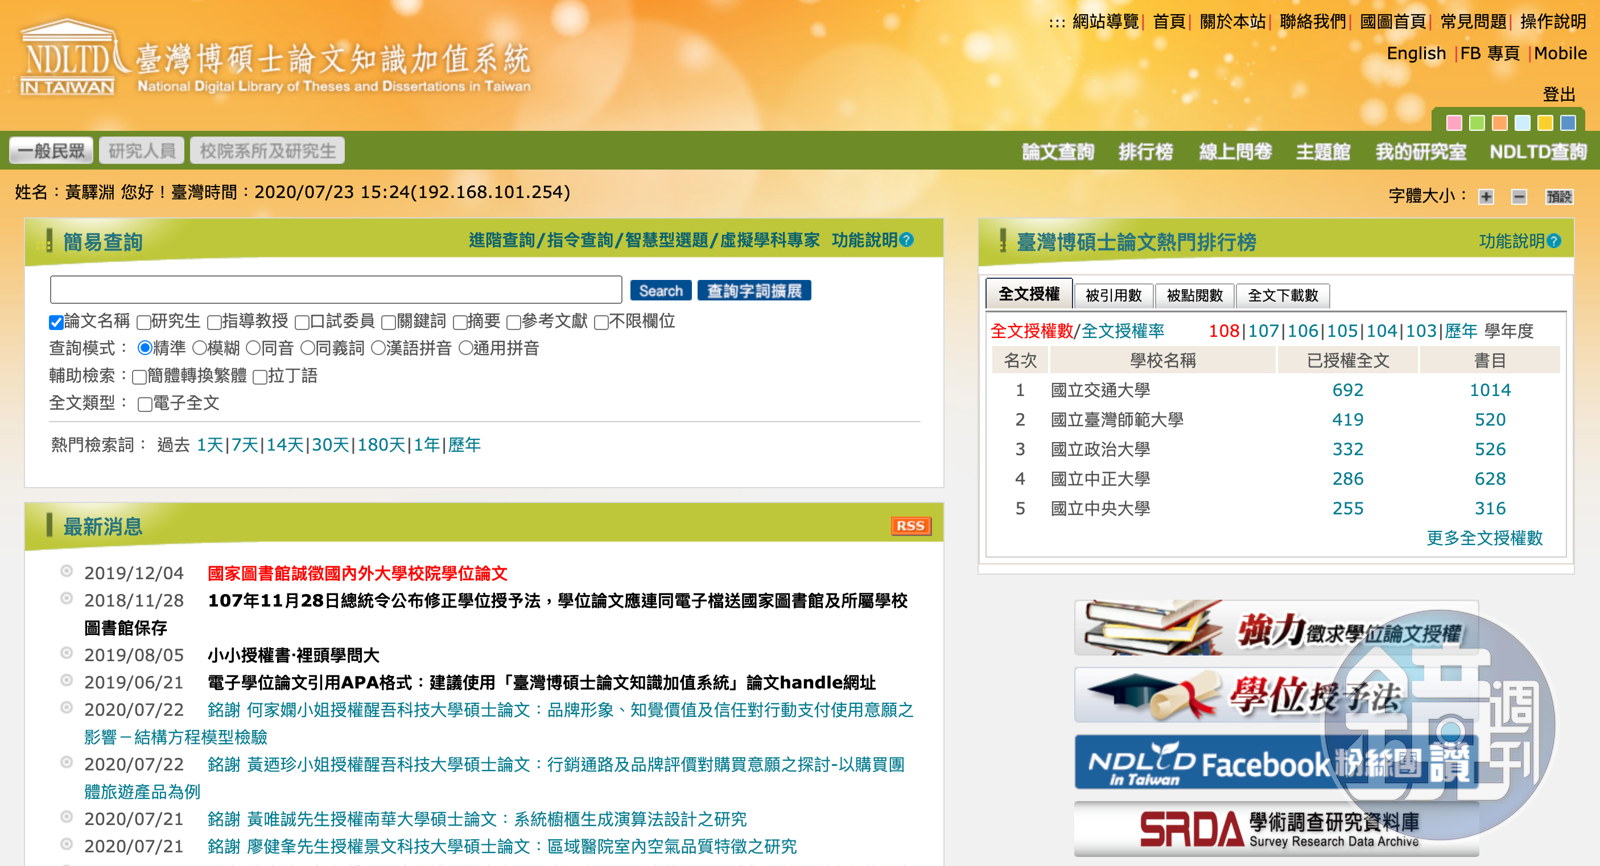Open the 我的研究室 navigation menu
This screenshot has width=1600, height=866.
1420,152
